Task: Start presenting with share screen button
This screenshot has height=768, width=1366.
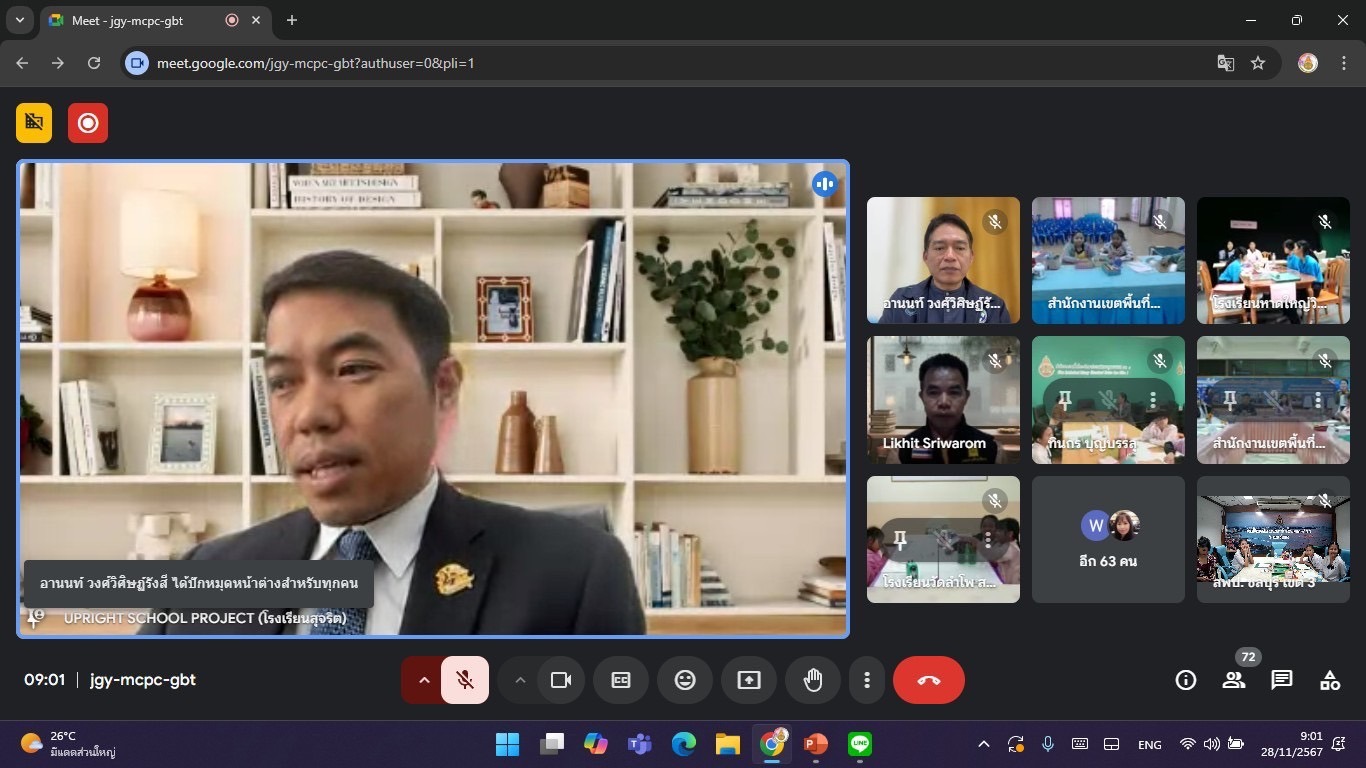Action: (749, 680)
